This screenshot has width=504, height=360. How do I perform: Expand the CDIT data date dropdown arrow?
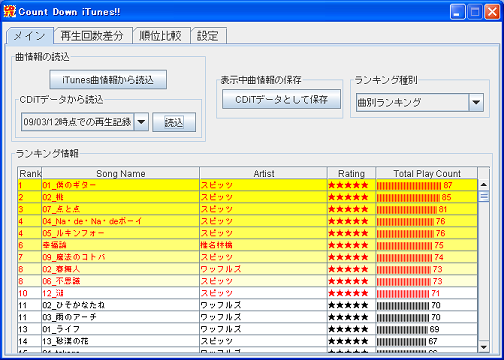click(x=141, y=122)
